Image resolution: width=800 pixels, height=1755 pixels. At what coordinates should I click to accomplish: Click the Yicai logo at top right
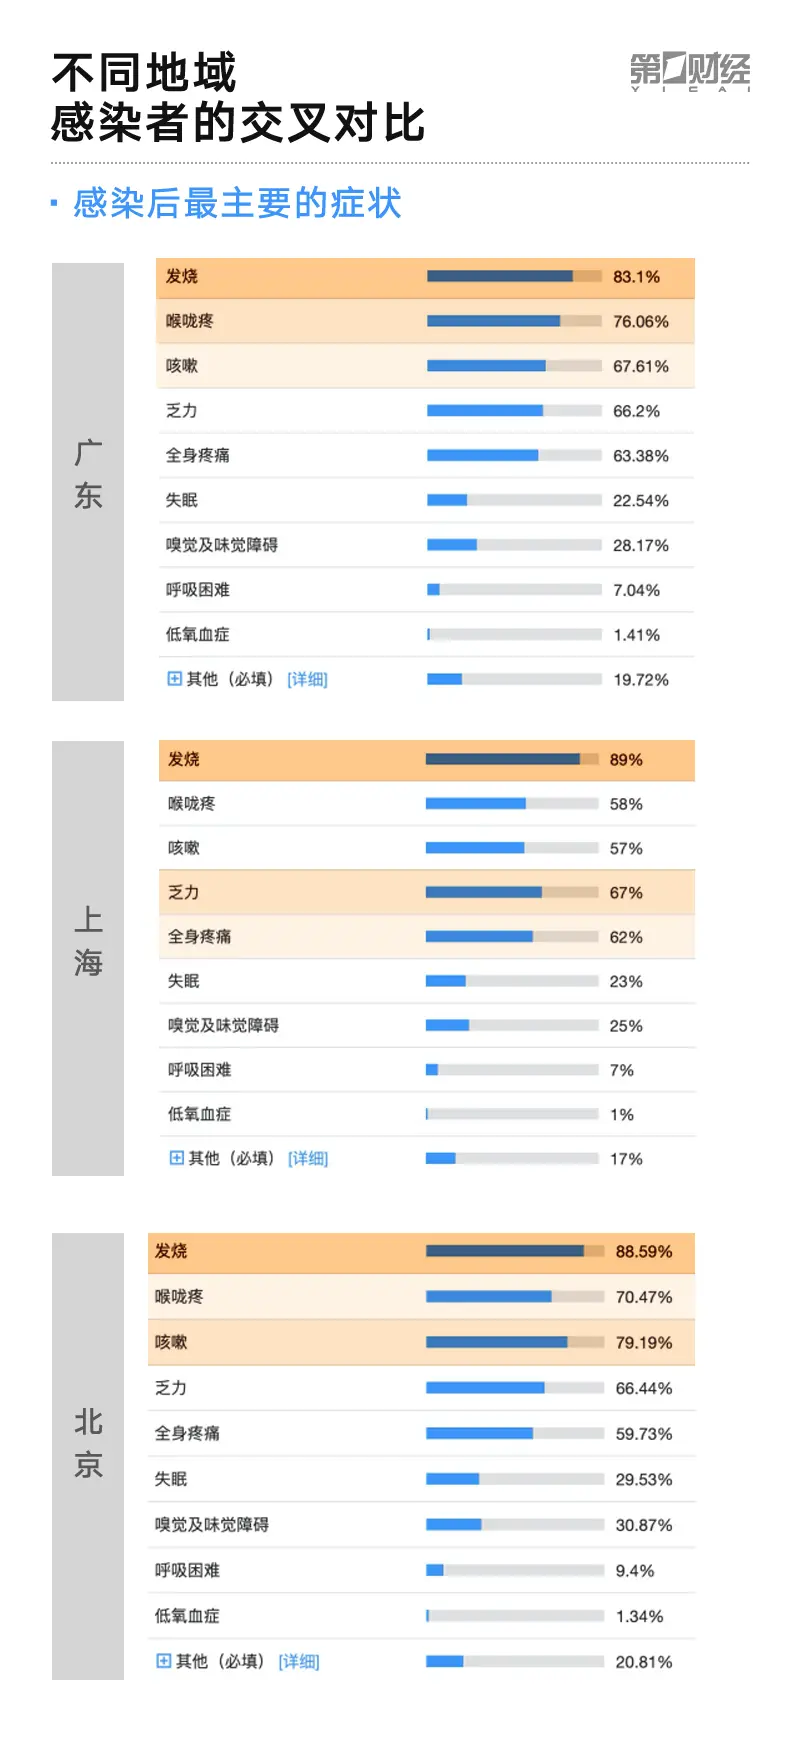tap(690, 72)
